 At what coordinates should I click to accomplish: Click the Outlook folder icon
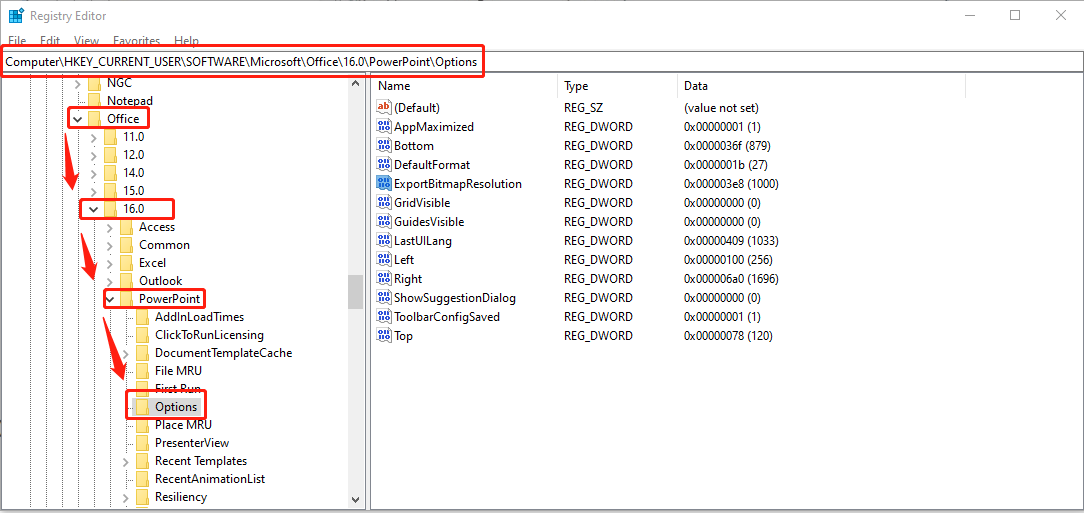127,281
